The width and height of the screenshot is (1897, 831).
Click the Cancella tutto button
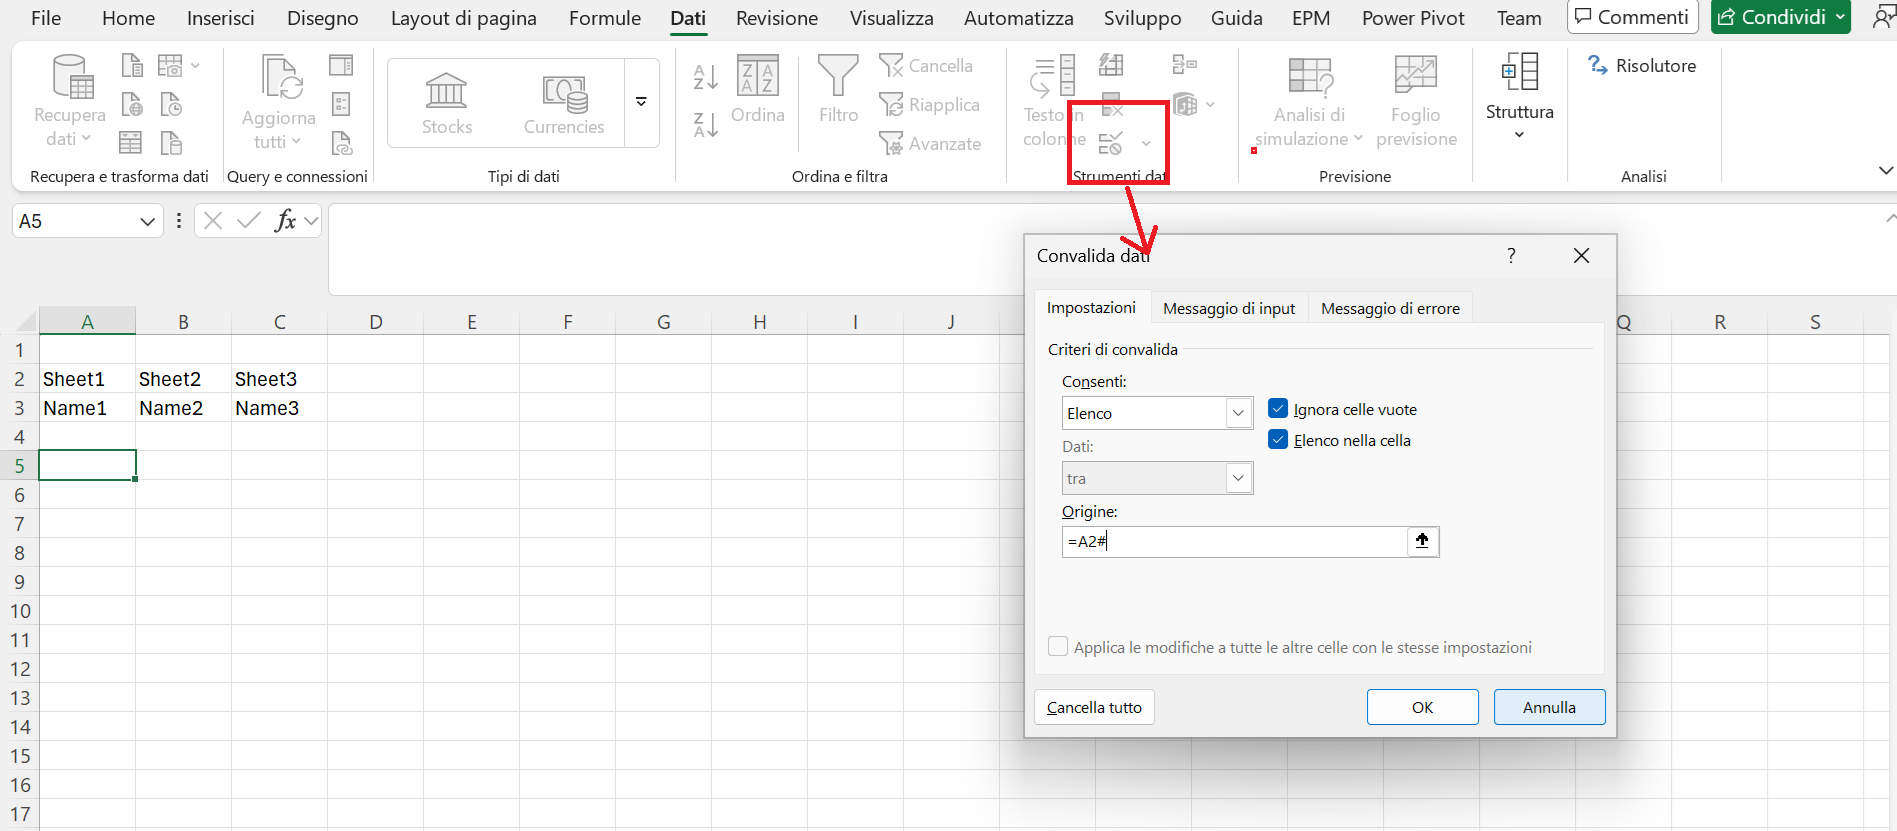pos(1094,707)
